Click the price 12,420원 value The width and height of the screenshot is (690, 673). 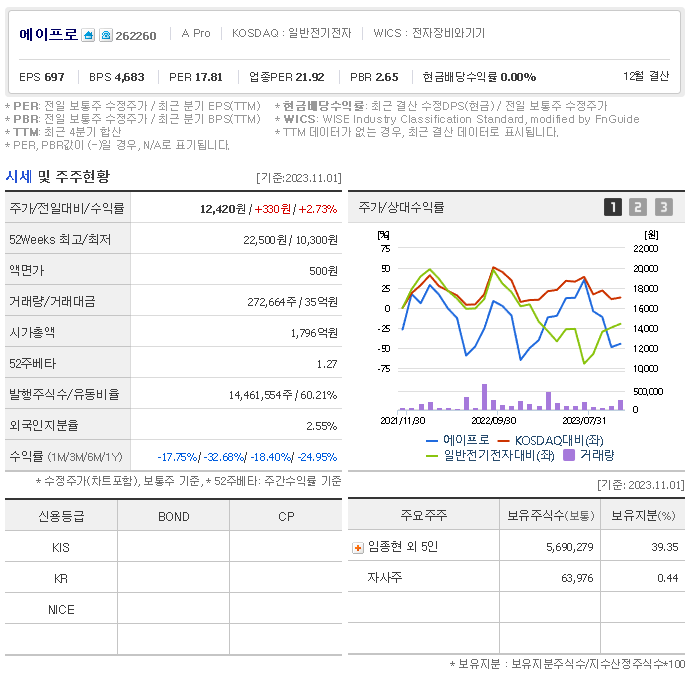point(223,209)
